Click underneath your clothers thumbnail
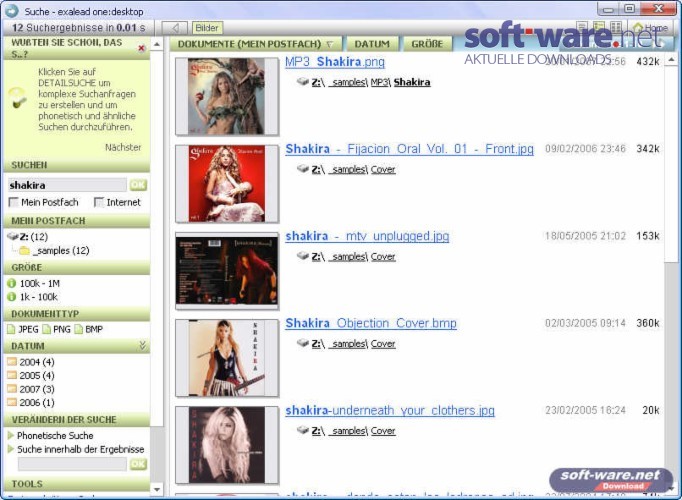The width and height of the screenshot is (682, 500). [227, 445]
